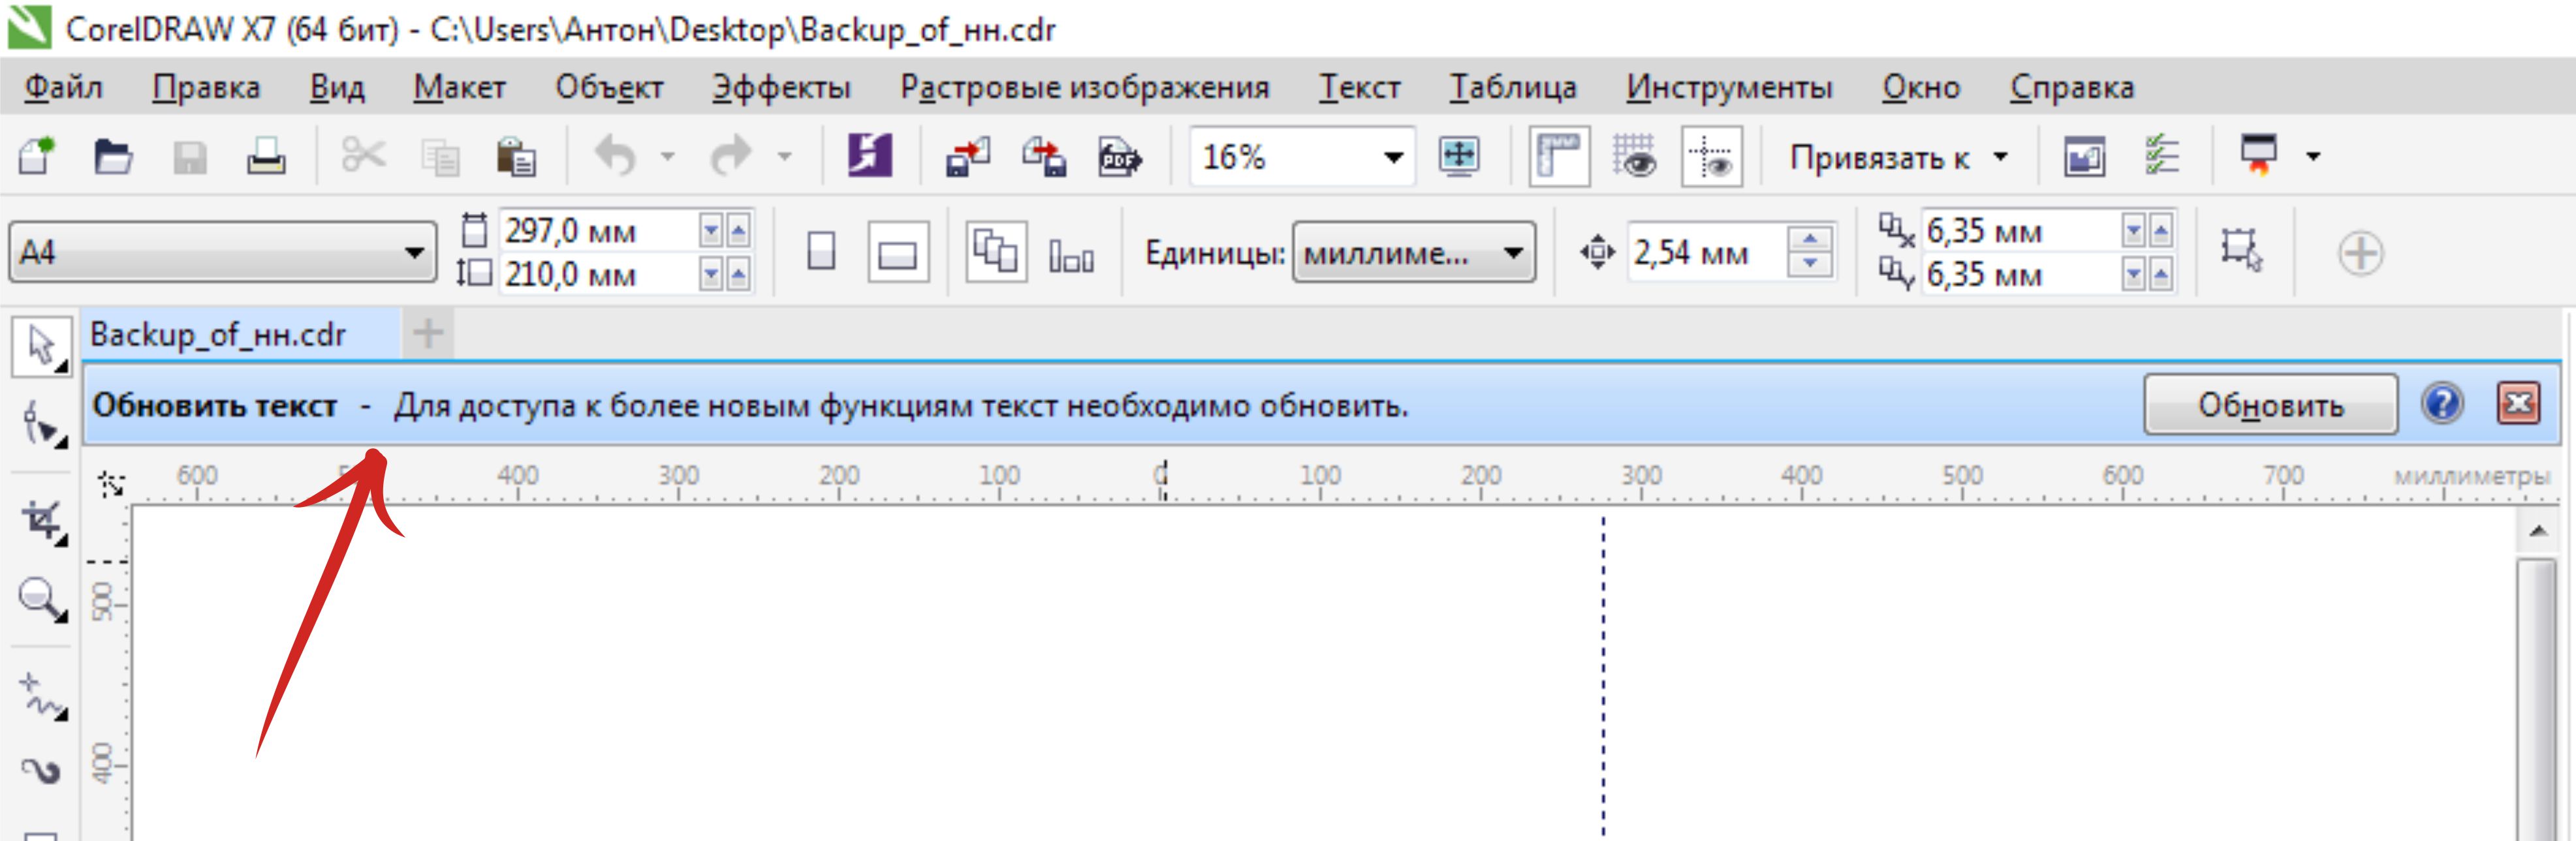The width and height of the screenshot is (2576, 841).
Task: Apply layout to current page only
Action: [x=1072, y=255]
